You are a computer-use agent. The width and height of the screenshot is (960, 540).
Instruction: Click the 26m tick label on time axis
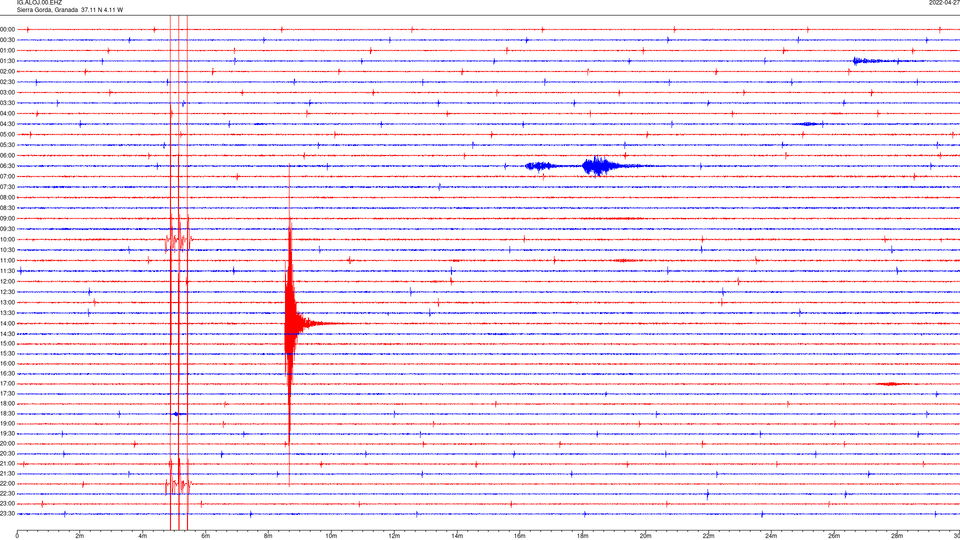[834, 536]
